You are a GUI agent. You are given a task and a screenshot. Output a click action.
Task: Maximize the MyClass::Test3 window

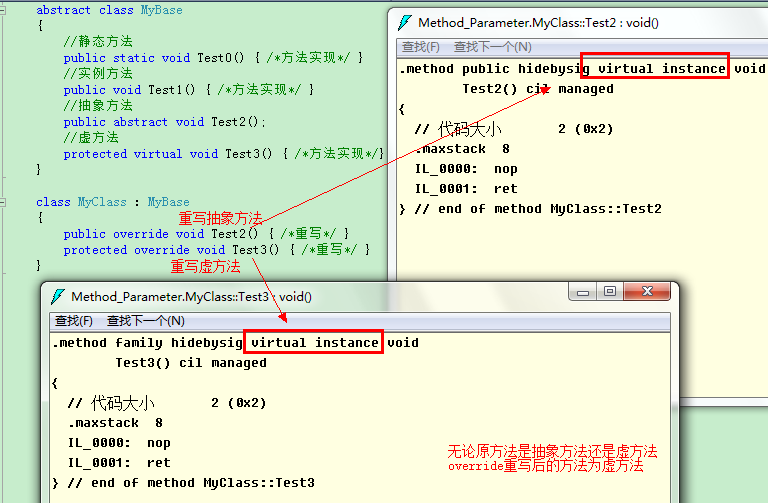coord(610,292)
